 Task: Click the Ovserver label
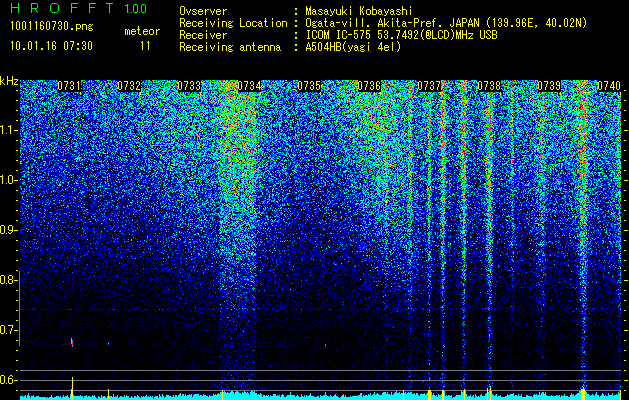click(203, 11)
